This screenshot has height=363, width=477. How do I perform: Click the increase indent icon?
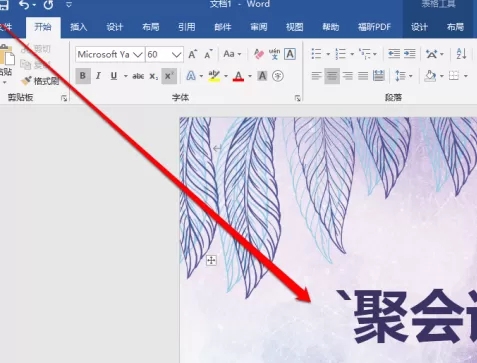409,54
